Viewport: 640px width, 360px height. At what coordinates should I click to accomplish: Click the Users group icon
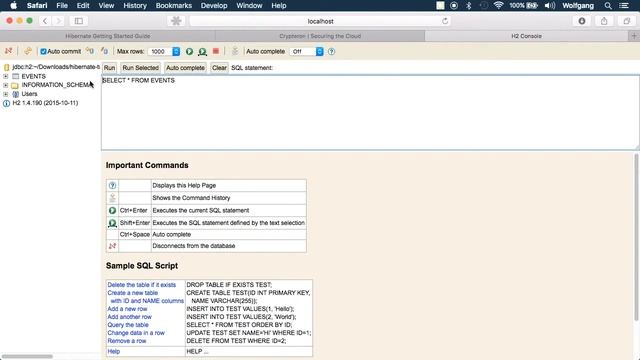coord(16,94)
